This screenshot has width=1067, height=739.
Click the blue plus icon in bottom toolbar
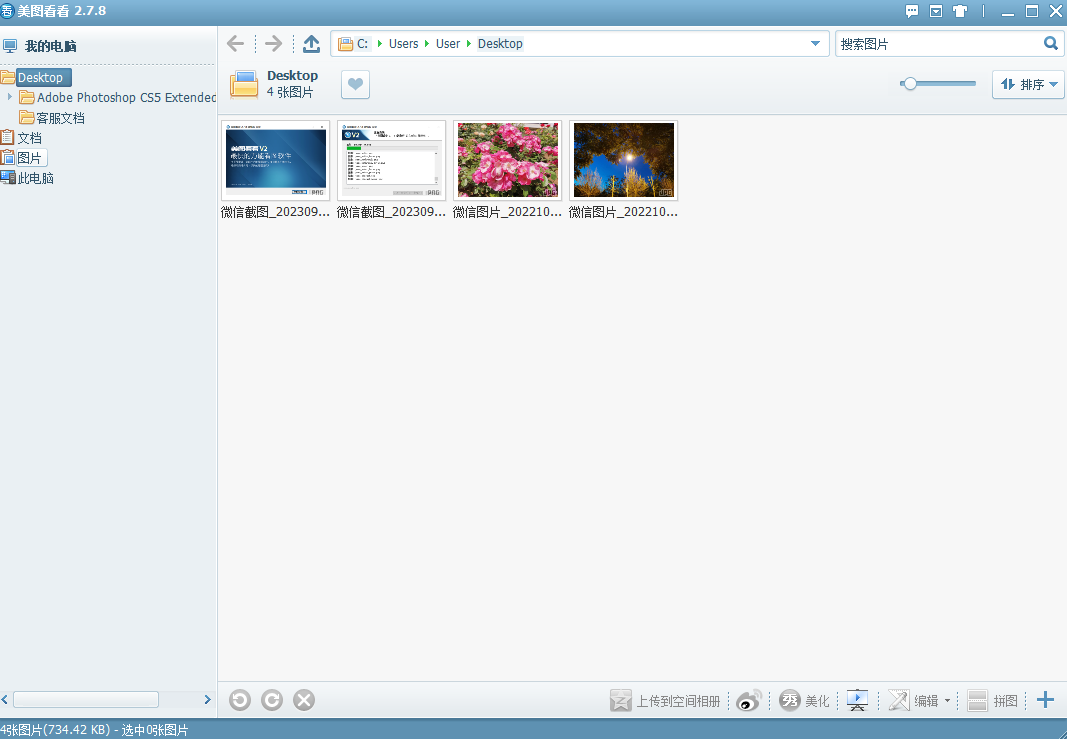[x=1045, y=700]
